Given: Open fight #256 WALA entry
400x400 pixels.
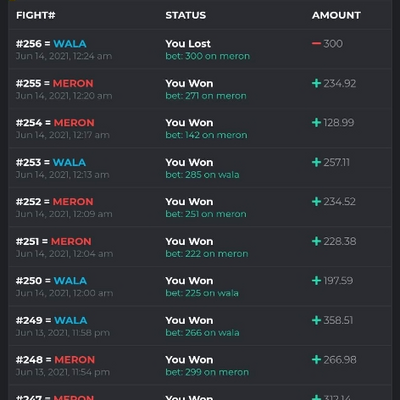Looking at the screenshot, I should click(x=200, y=49).
